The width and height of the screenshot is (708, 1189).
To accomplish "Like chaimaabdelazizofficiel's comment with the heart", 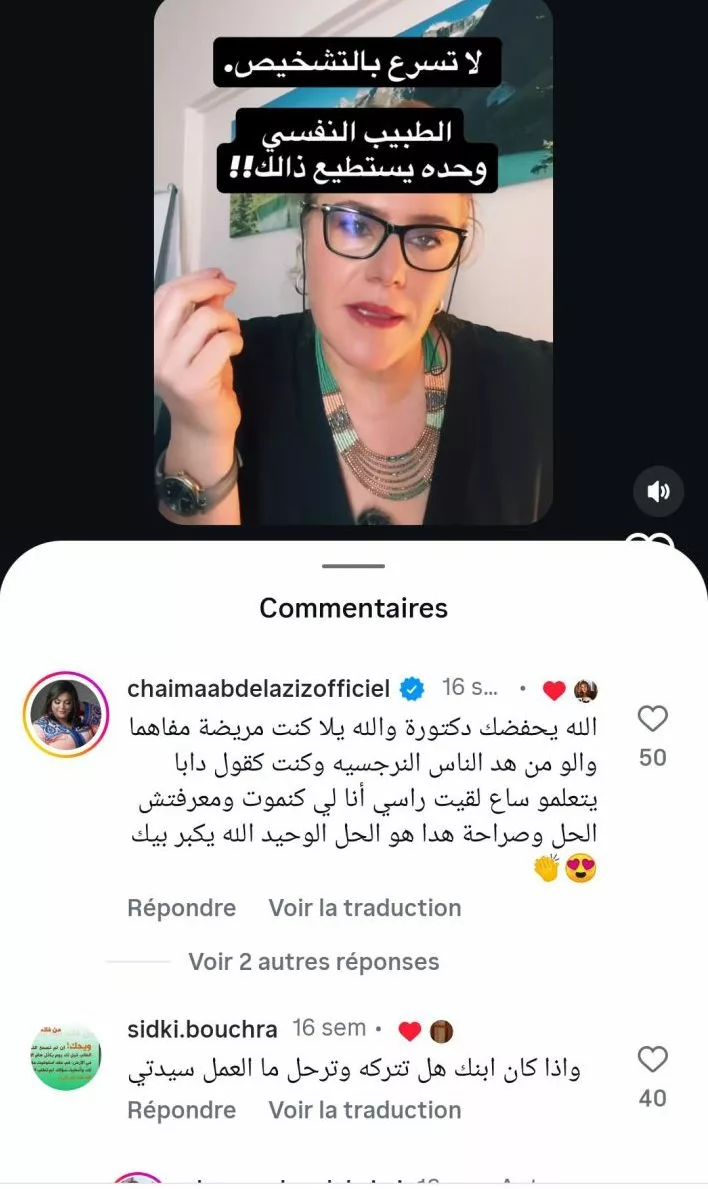I will pyautogui.click(x=652, y=718).
